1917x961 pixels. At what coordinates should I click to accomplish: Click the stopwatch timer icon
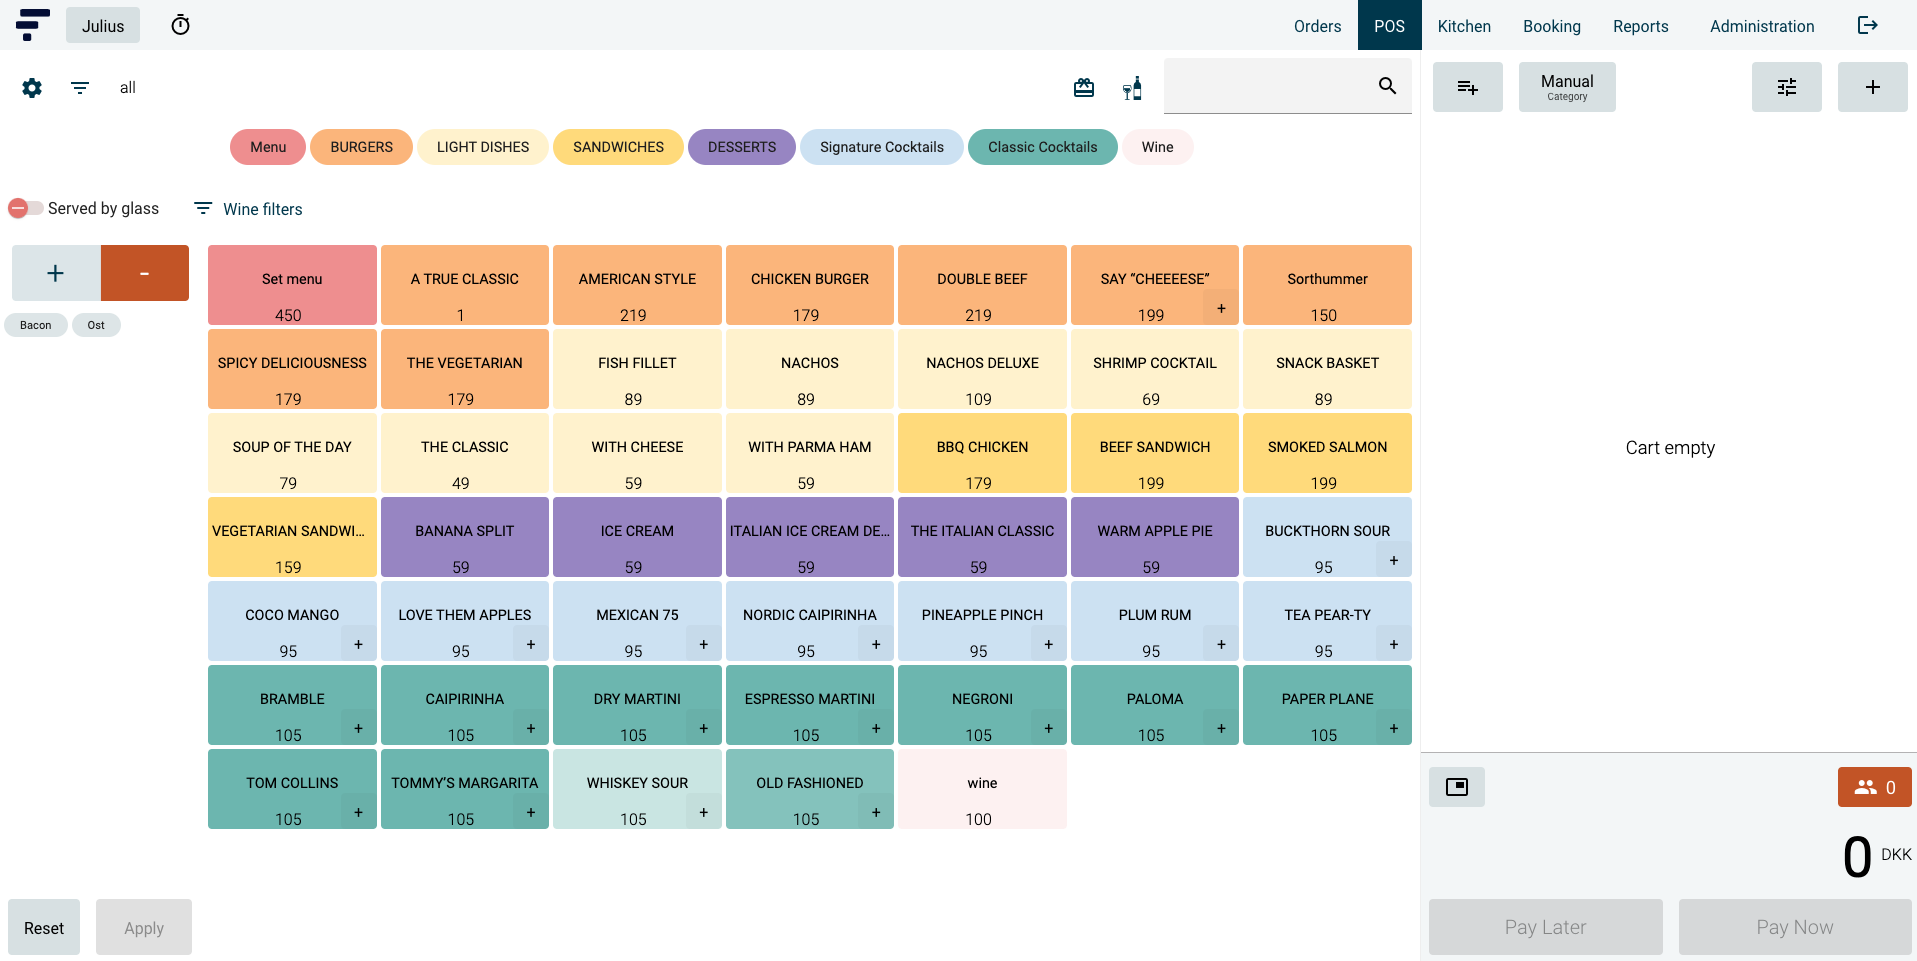pyautogui.click(x=180, y=25)
